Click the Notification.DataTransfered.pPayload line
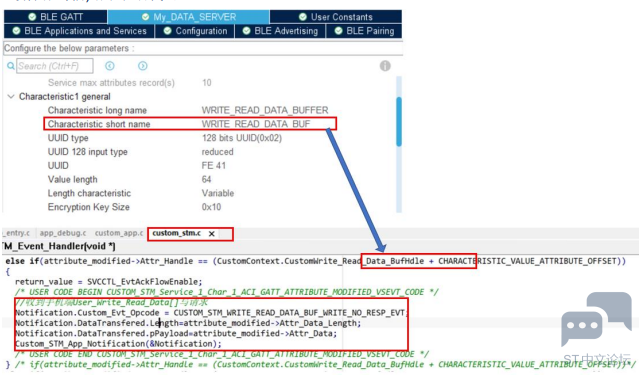 pyautogui.click(x=176, y=333)
